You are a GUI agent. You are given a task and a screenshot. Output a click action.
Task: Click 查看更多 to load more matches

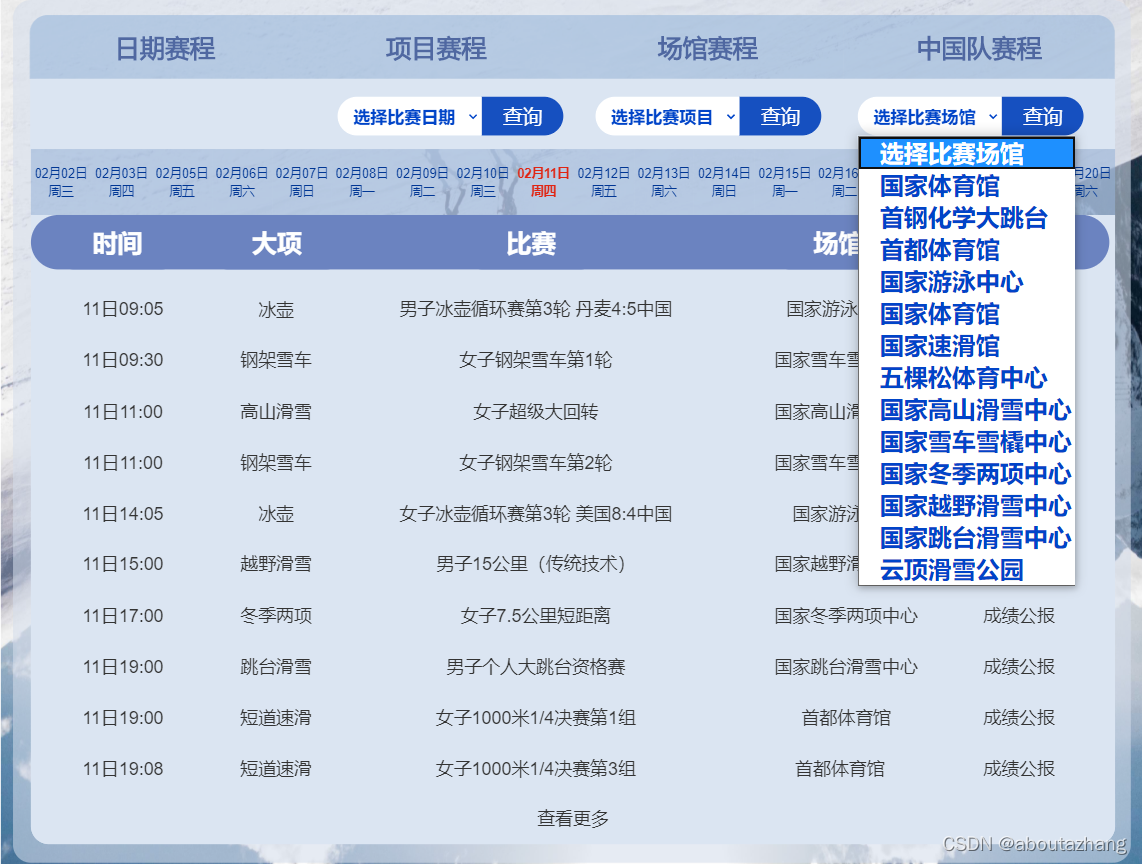575,818
